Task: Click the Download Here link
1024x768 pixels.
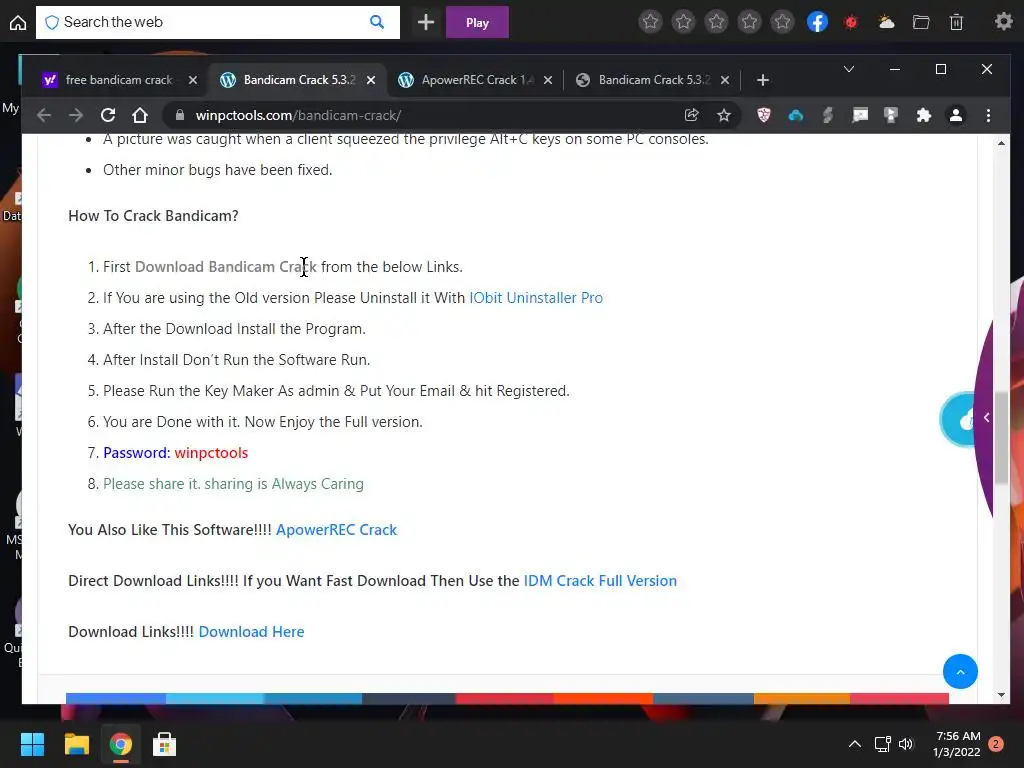Action: coord(251,632)
